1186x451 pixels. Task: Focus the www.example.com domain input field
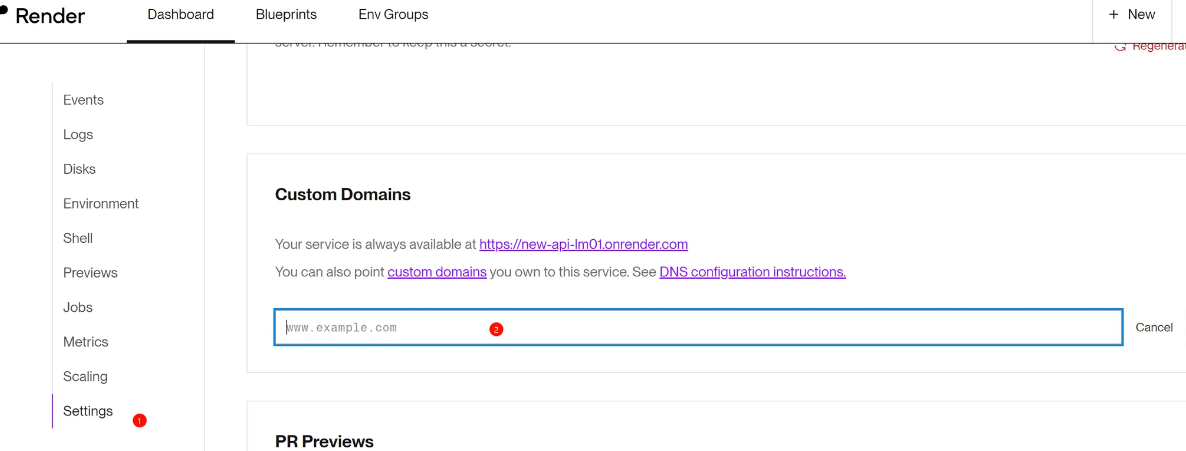(x=697, y=328)
